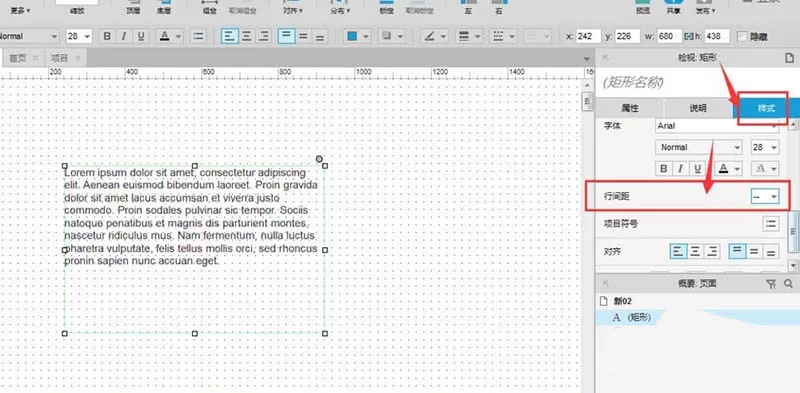Click the 组合 group toolbar button
800x393 pixels.
coord(210,7)
